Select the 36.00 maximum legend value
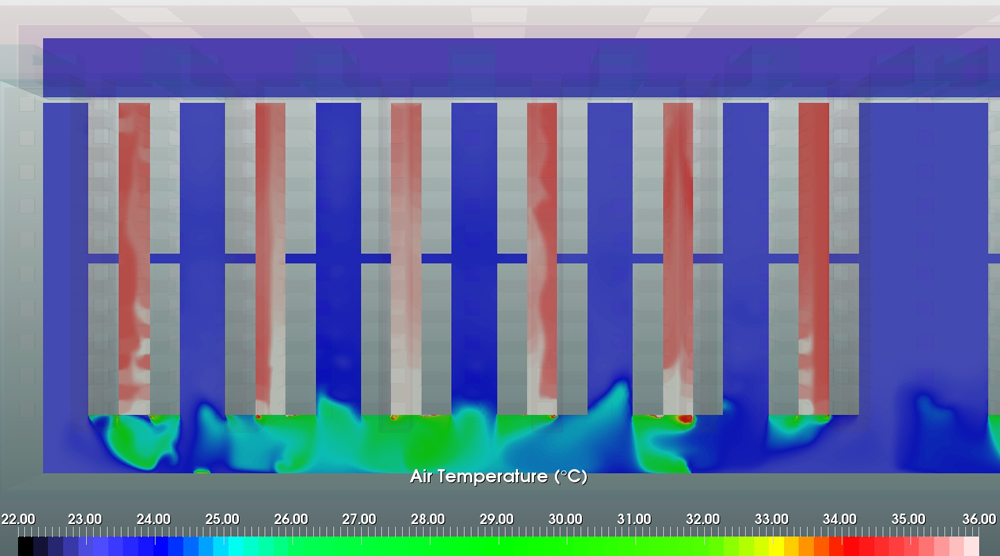The width and height of the screenshot is (1000, 556). tap(980, 519)
